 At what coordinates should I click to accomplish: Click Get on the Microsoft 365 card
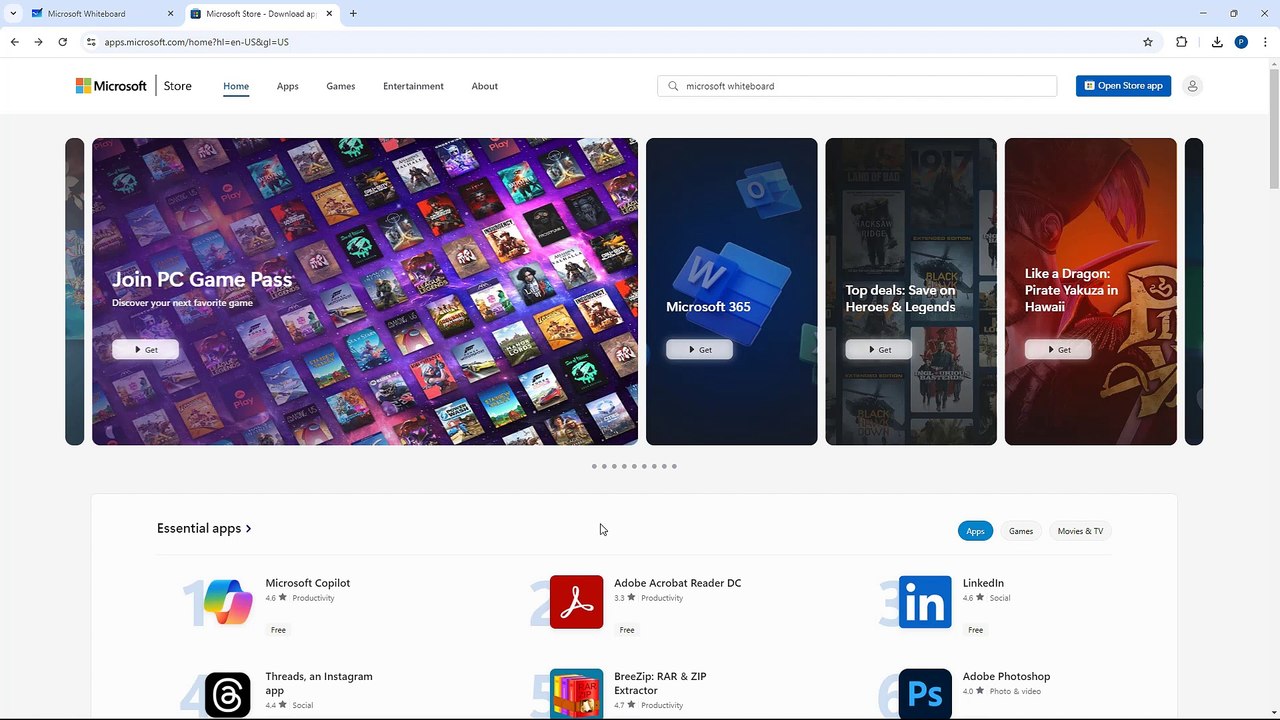[699, 350]
